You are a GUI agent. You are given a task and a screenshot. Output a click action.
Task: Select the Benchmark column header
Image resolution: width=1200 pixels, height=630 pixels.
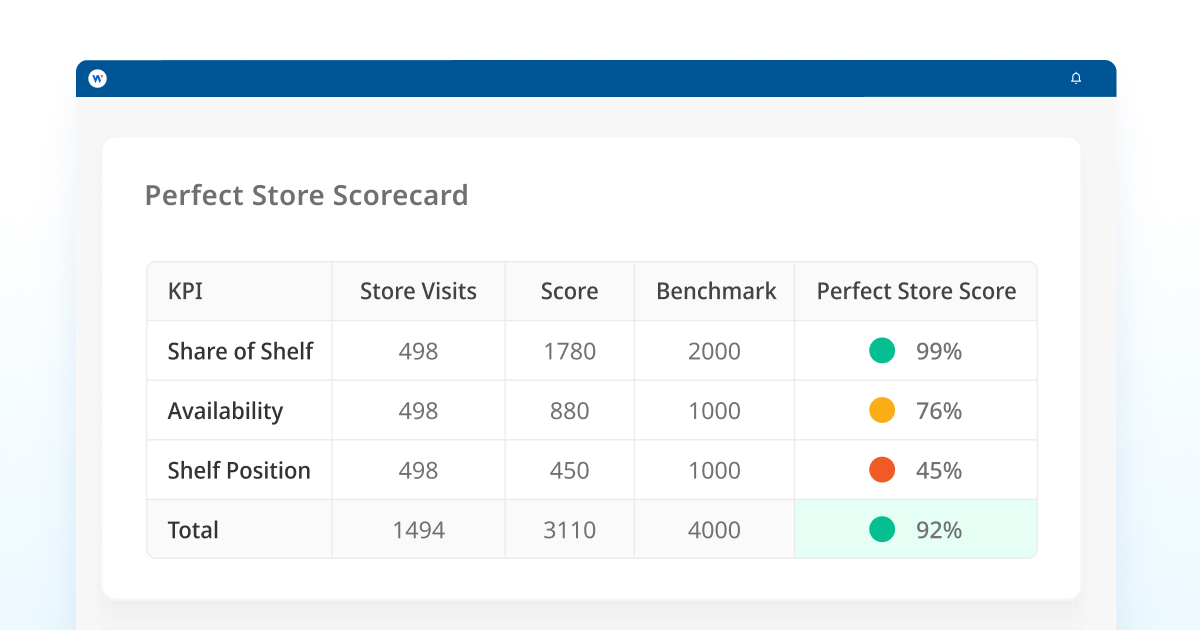pyautogui.click(x=716, y=291)
